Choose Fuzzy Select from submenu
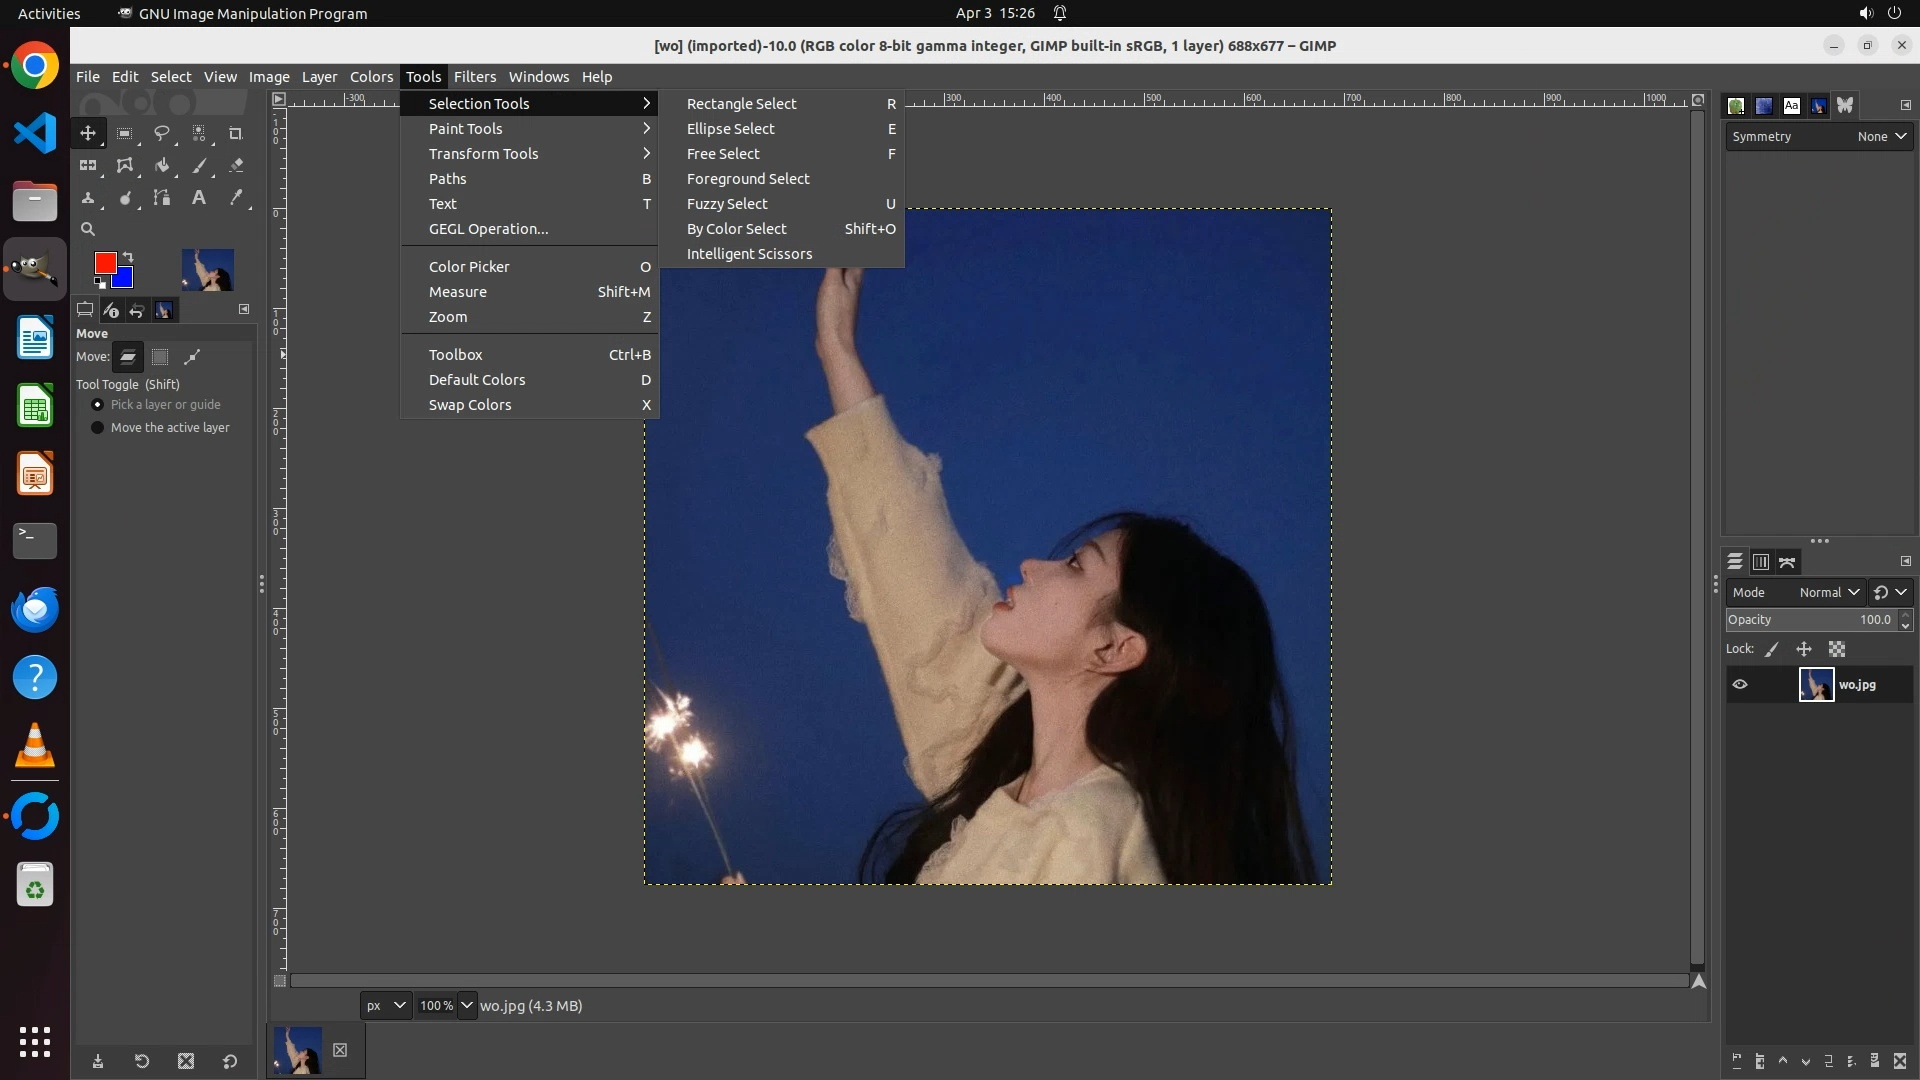This screenshot has height=1080, width=1920. [727, 204]
